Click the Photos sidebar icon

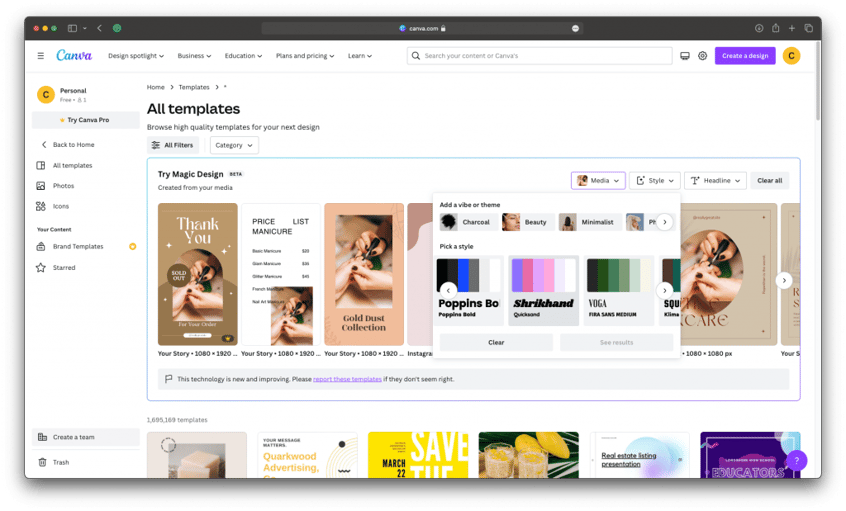(40, 186)
